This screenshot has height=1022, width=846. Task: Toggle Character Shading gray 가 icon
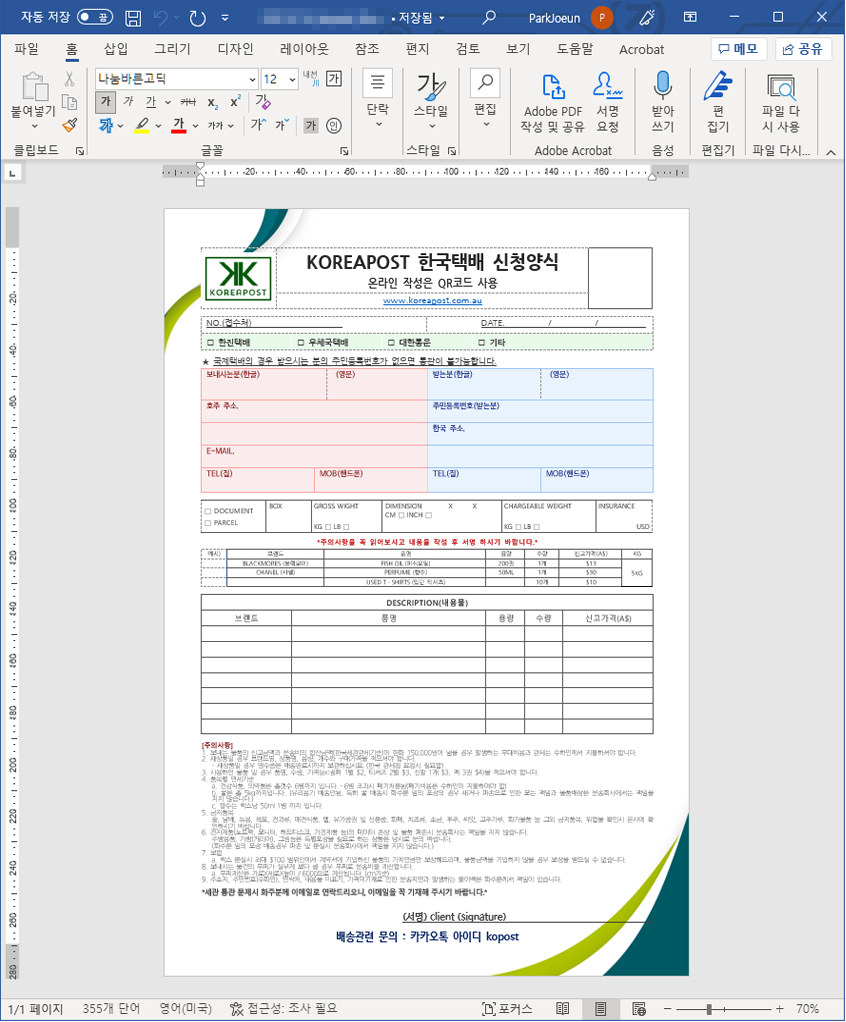311,125
